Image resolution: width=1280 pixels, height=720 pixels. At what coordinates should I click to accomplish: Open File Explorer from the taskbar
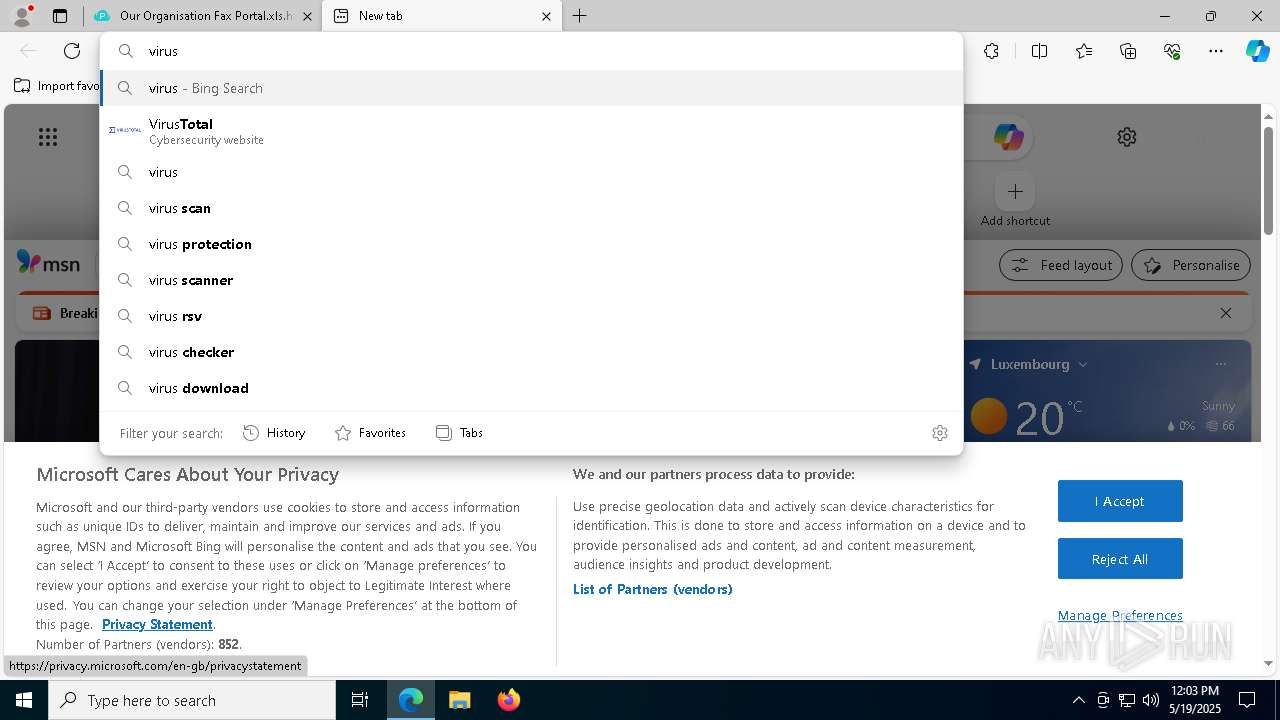pos(459,700)
